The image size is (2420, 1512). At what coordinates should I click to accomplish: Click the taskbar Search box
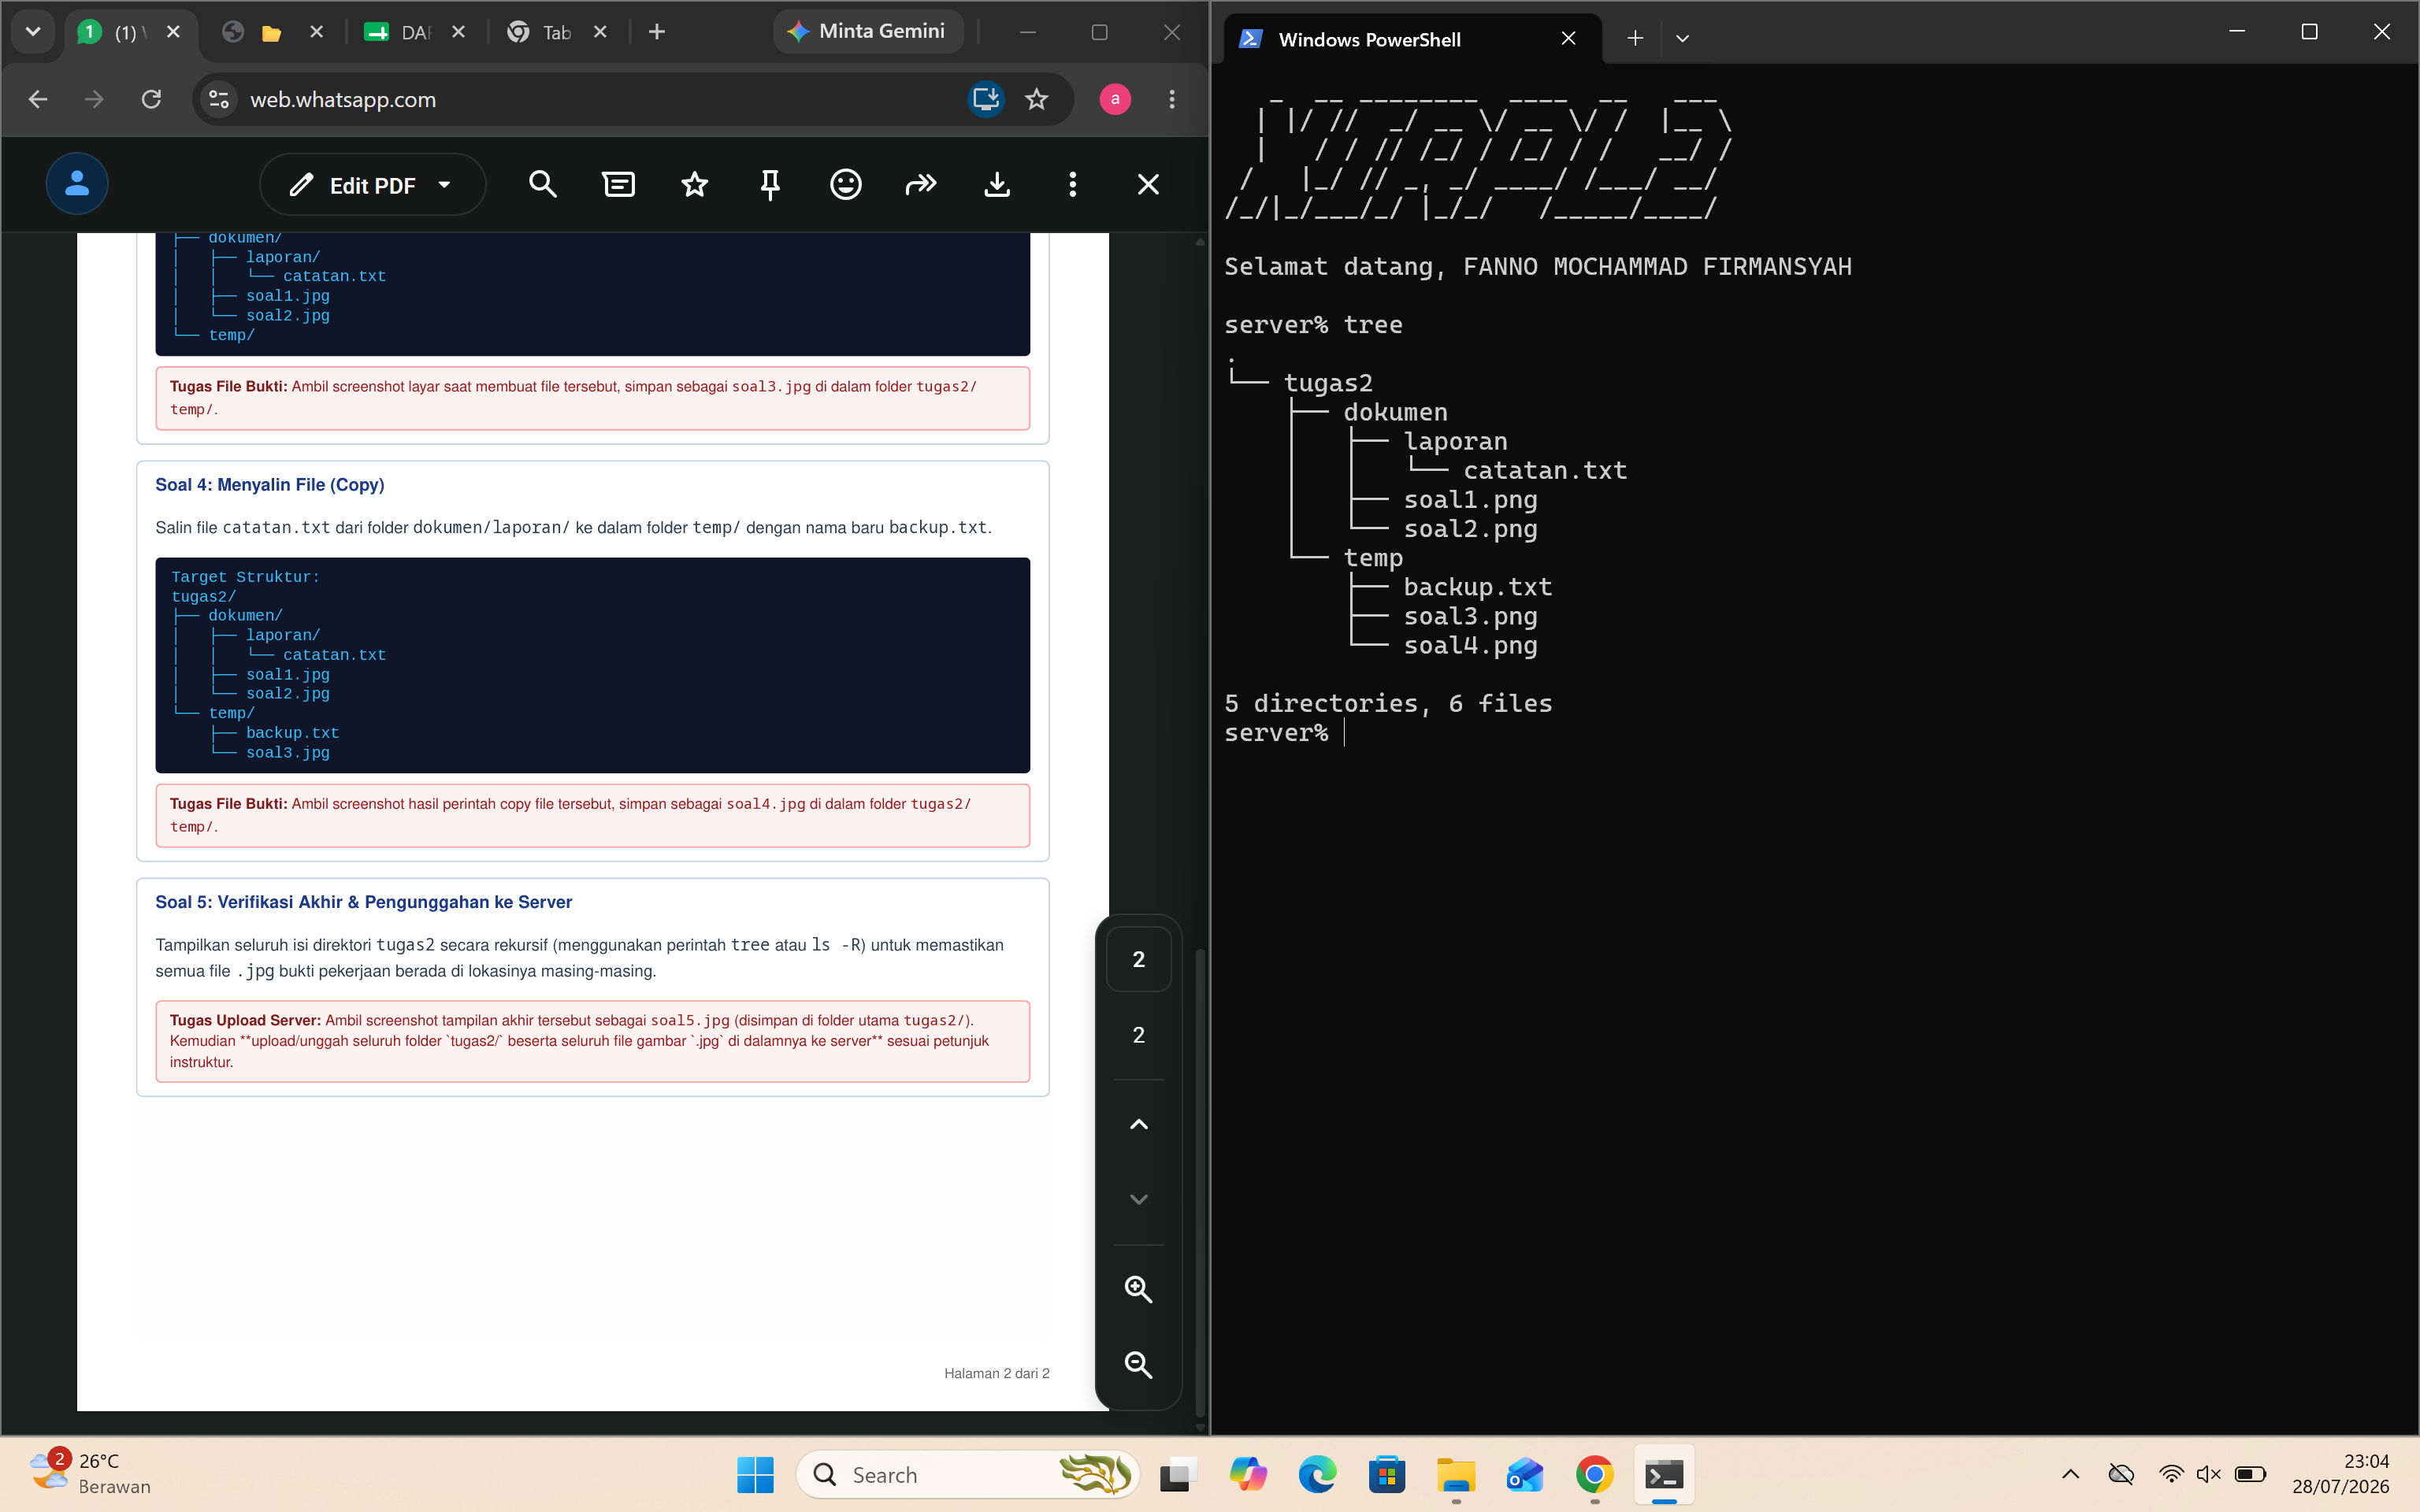(x=968, y=1474)
